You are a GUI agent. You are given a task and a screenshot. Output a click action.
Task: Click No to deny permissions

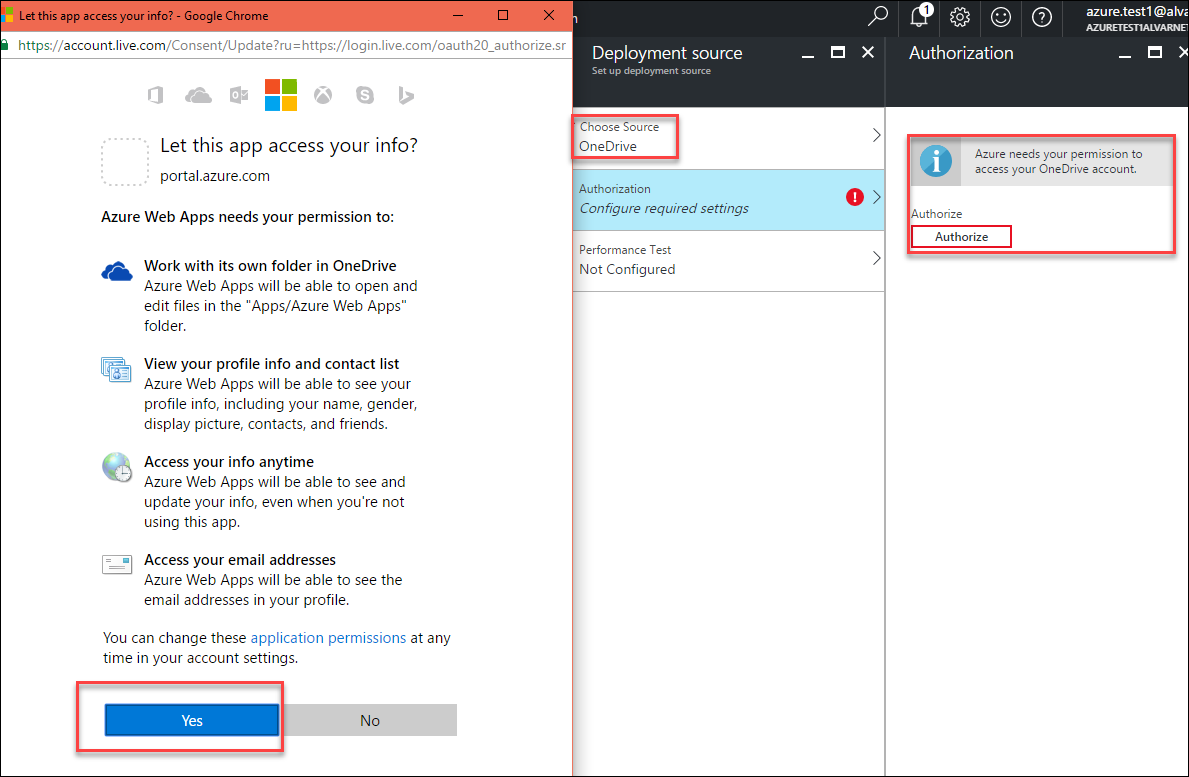click(369, 720)
